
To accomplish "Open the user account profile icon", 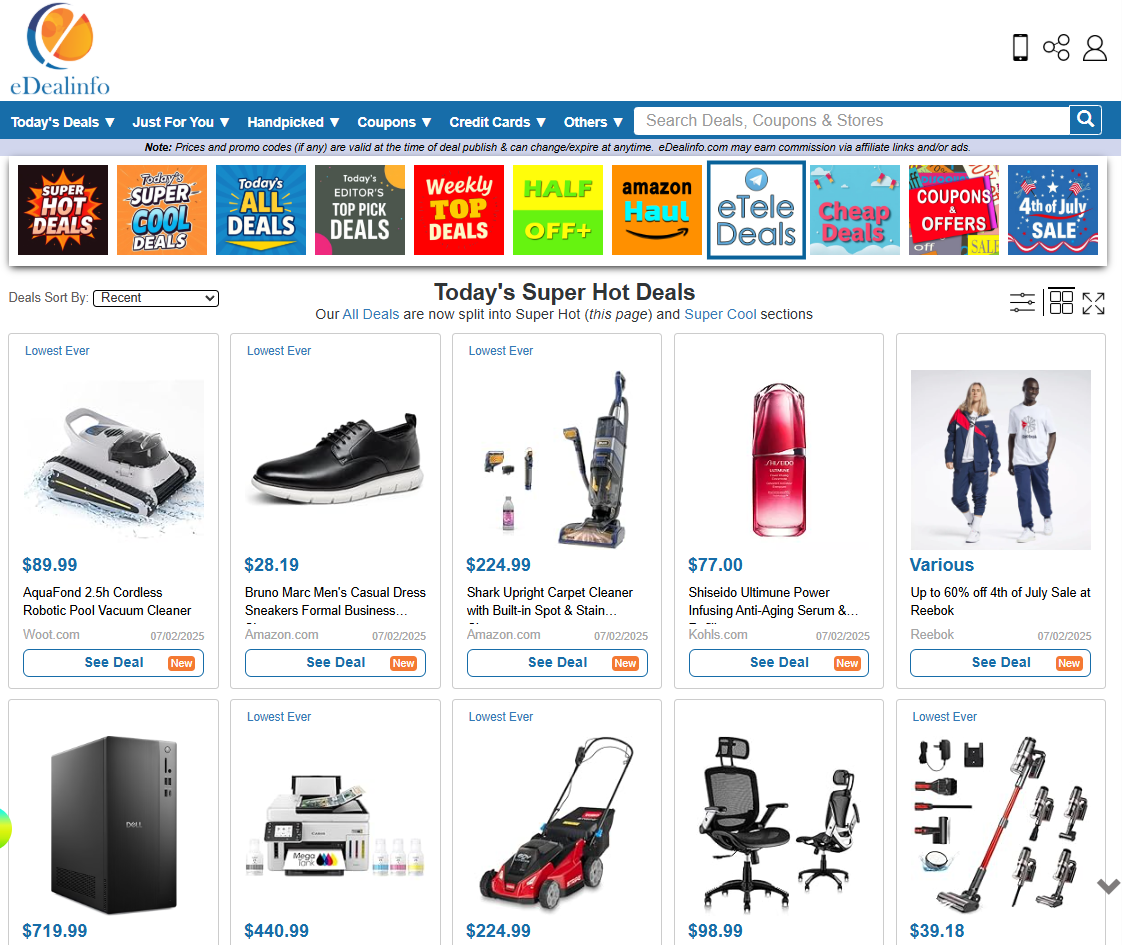I will 1095,48.
